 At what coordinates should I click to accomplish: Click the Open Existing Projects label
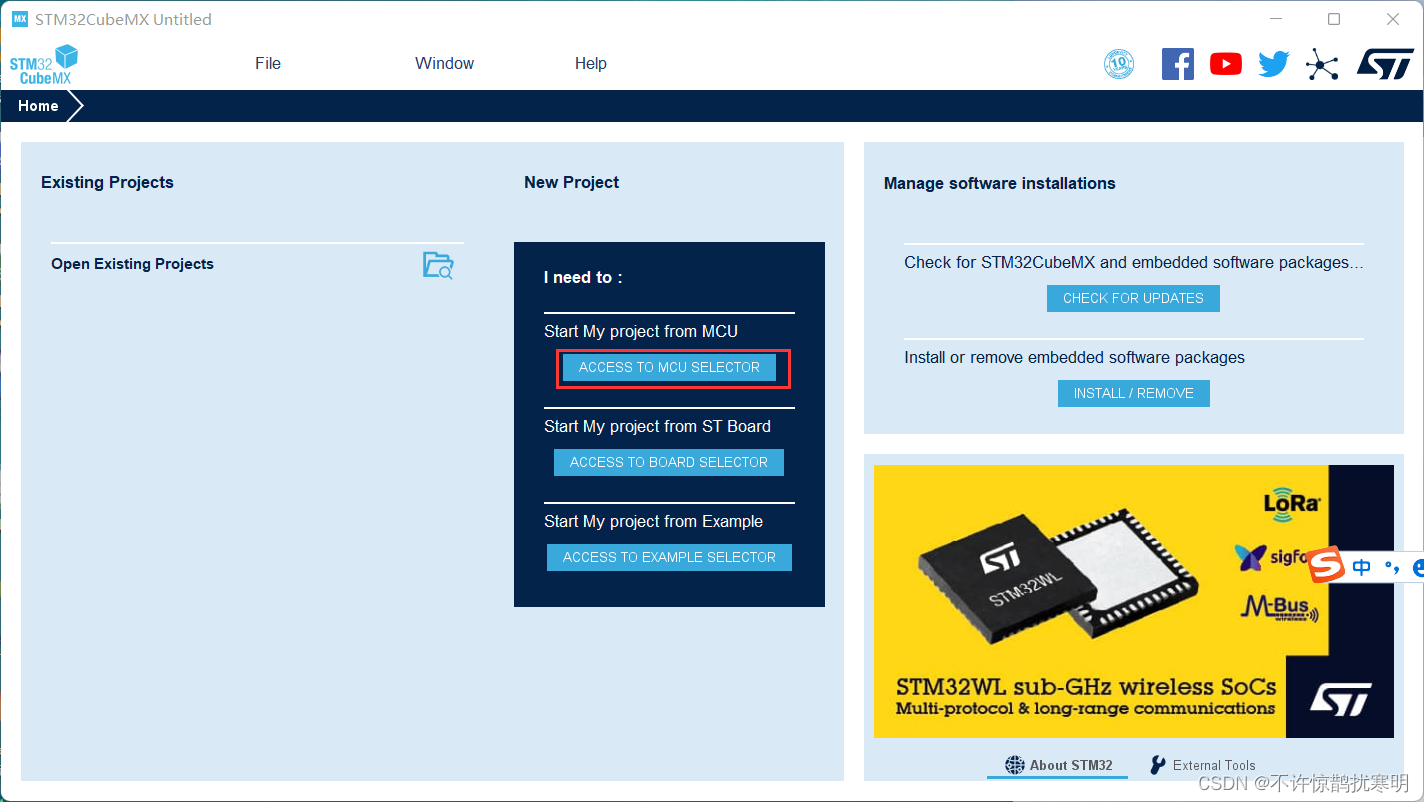132,264
